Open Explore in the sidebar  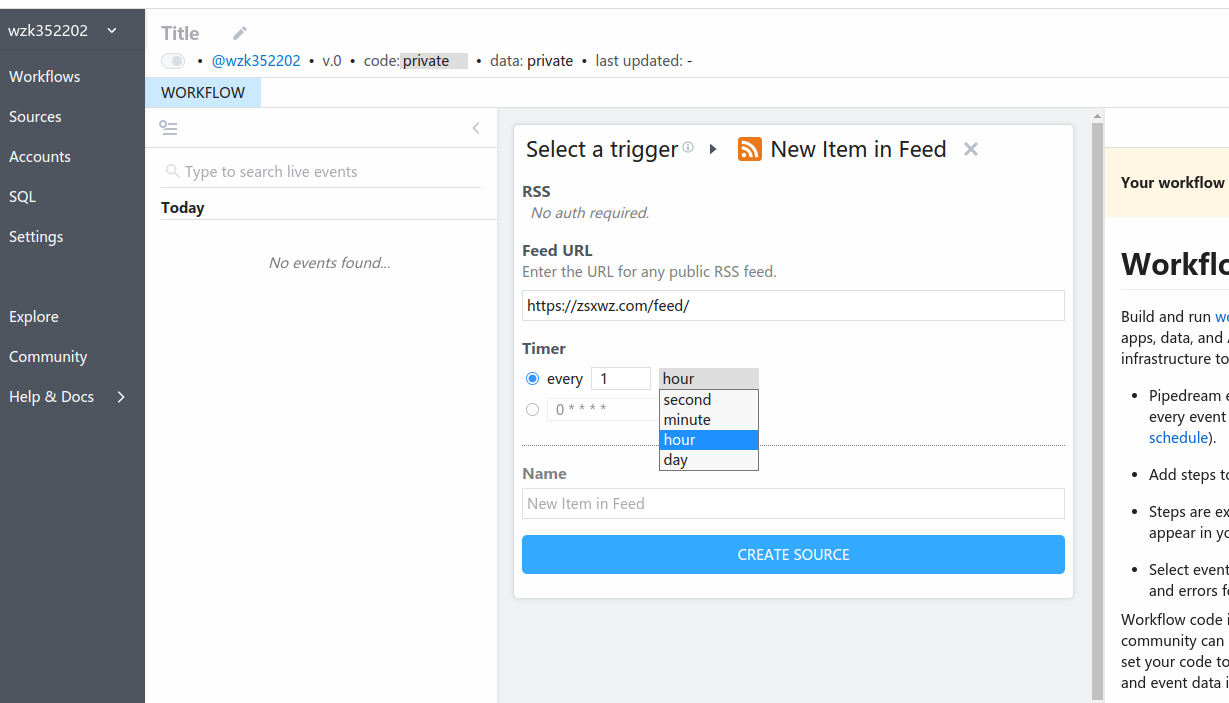(x=34, y=316)
